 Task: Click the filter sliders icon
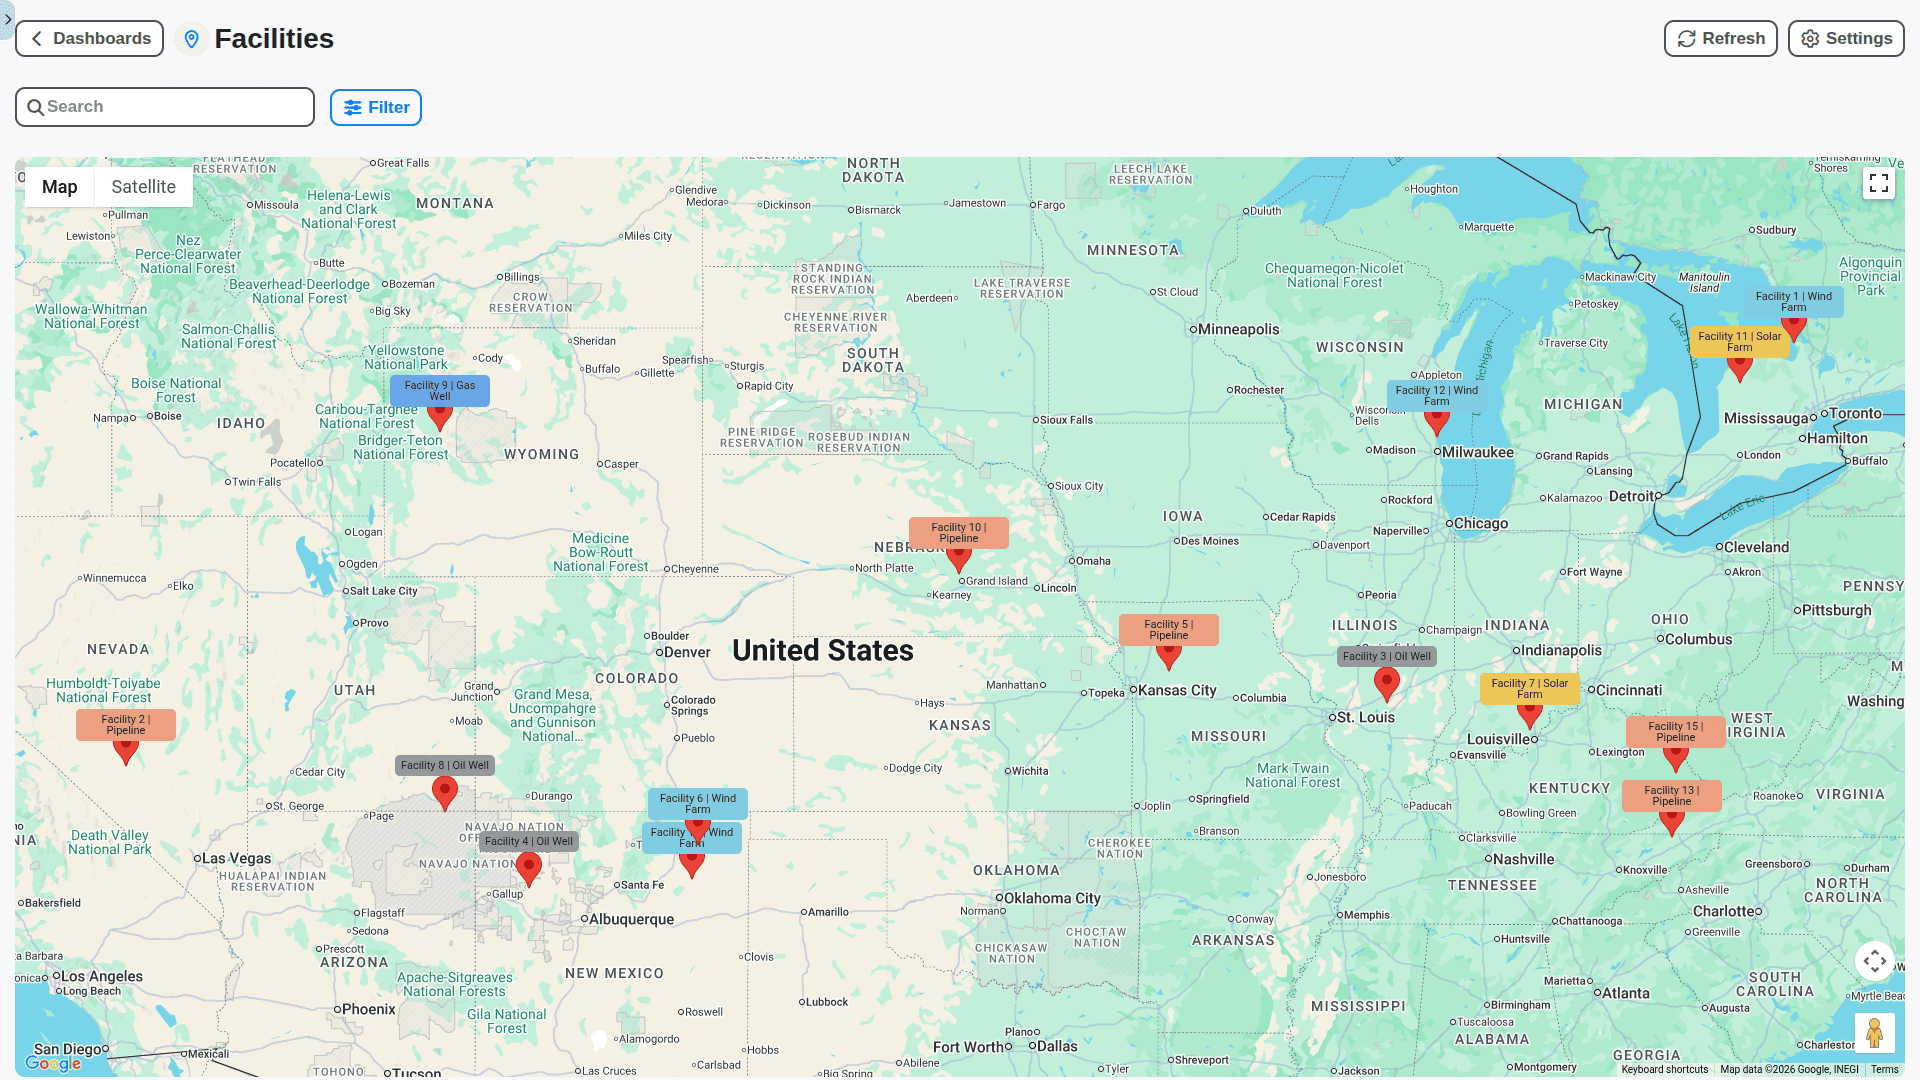coord(352,107)
